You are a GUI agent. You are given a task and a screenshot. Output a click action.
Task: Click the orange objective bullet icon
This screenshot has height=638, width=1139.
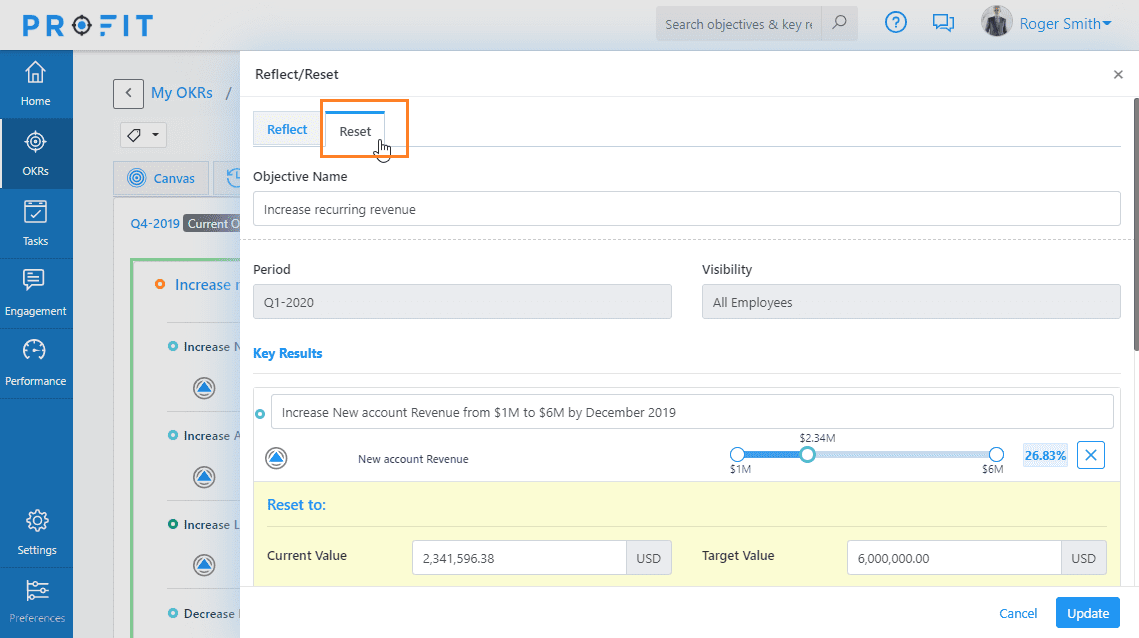tap(160, 284)
